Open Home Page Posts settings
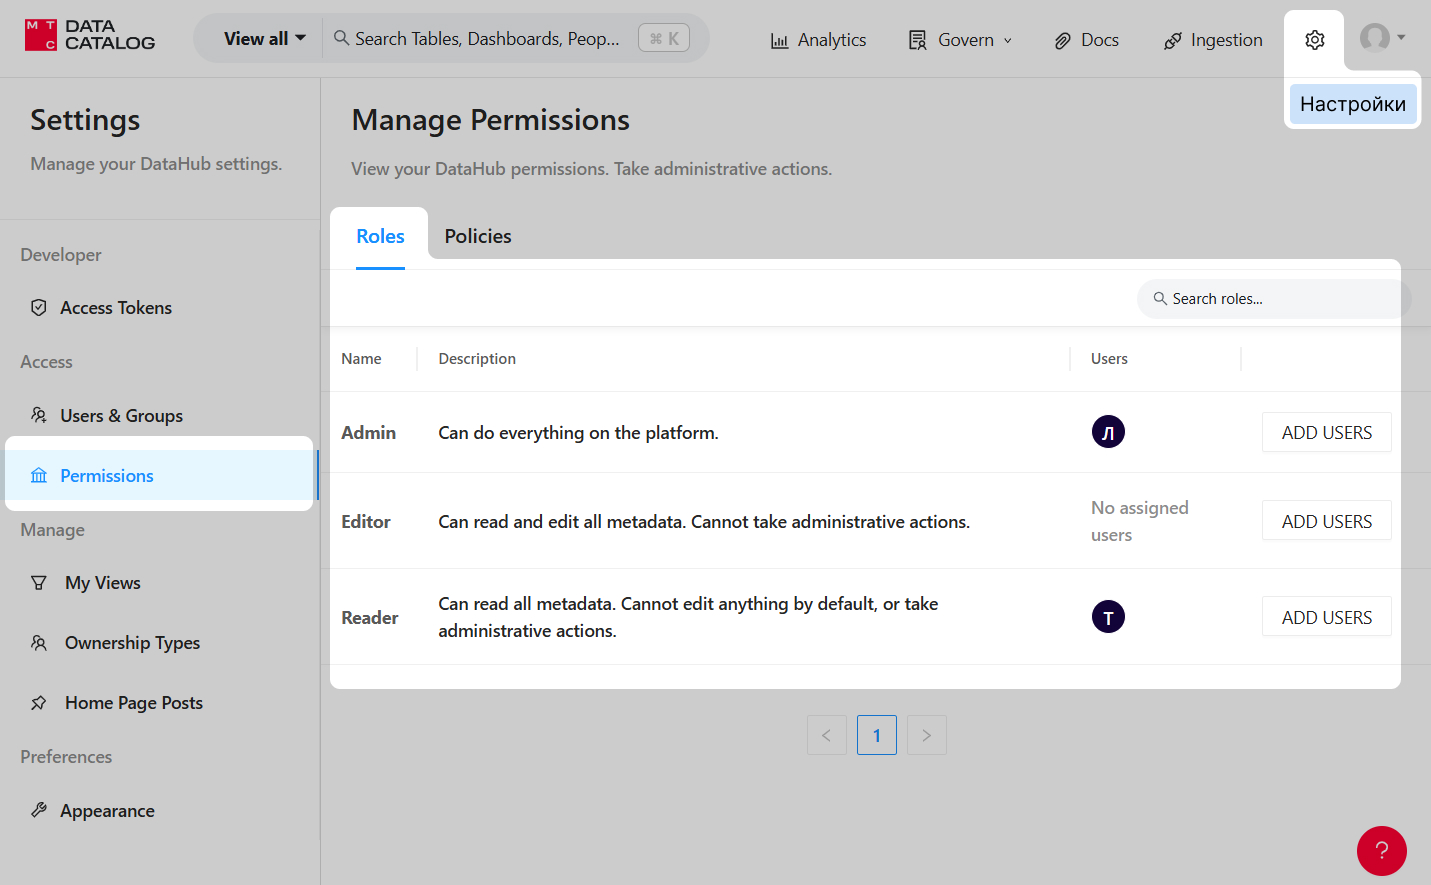Image resolution: width=1431 pixels, height=885 pixels. 133,703
